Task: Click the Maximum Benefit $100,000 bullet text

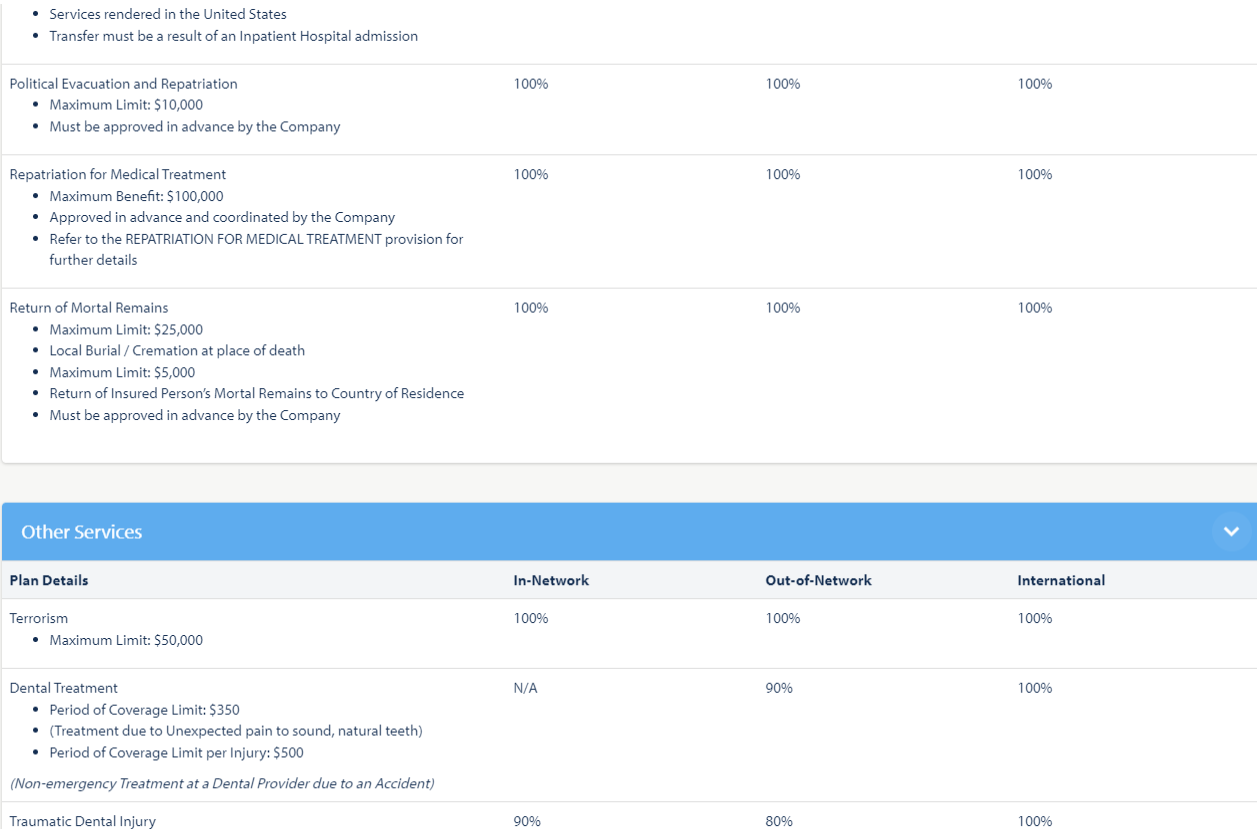Action: tap(136, 196)
